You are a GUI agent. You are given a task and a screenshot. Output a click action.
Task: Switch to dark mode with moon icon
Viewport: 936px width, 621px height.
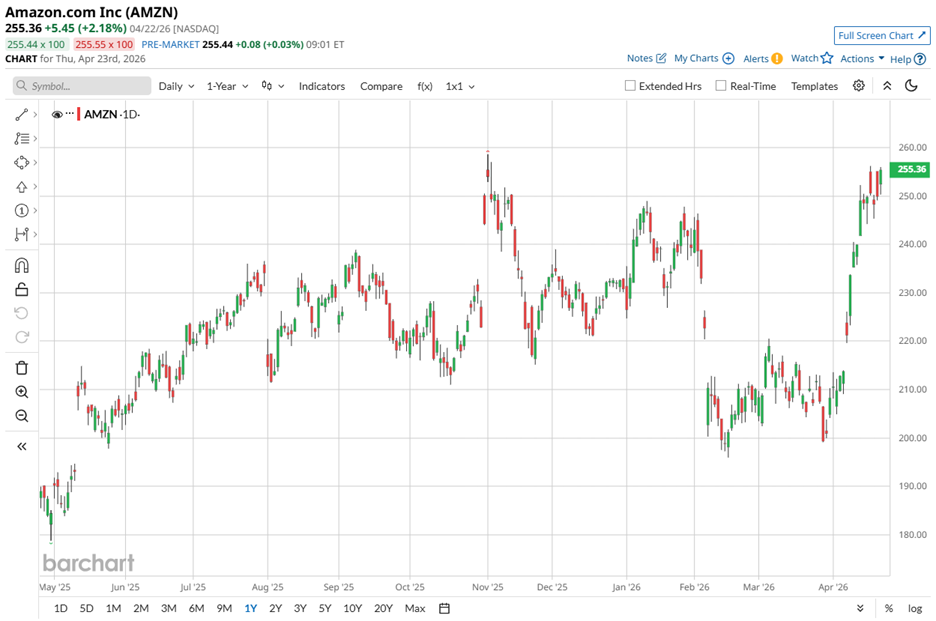911,86
